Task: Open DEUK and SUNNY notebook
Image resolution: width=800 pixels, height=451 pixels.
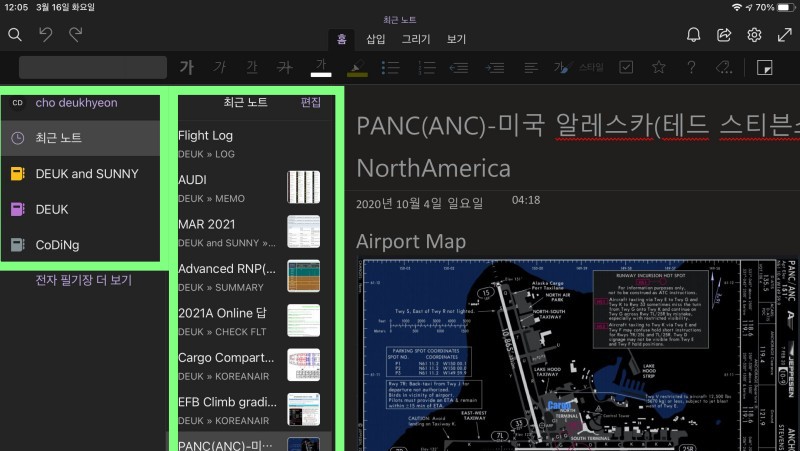Action: 81,173
